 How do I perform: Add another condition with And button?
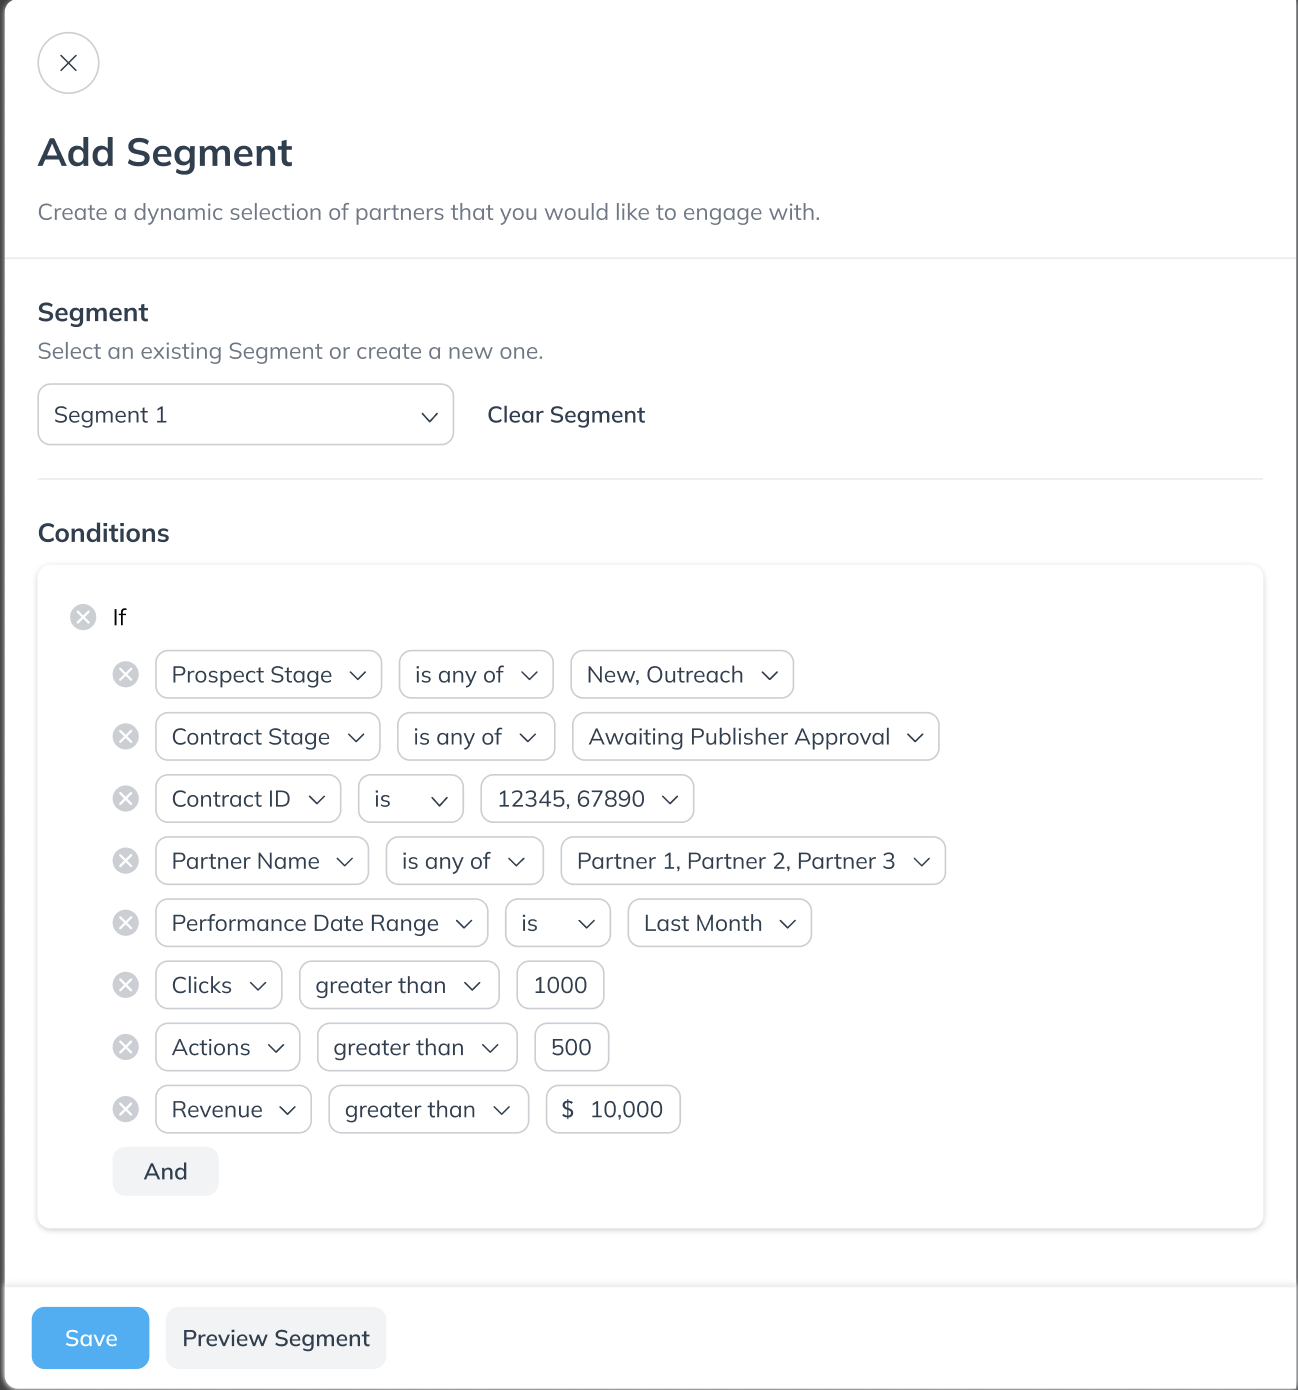[x=166, y=1171]
